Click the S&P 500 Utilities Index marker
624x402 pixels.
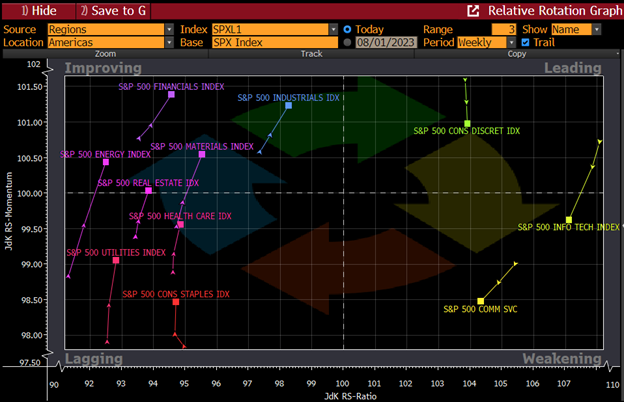click(116, 260)
